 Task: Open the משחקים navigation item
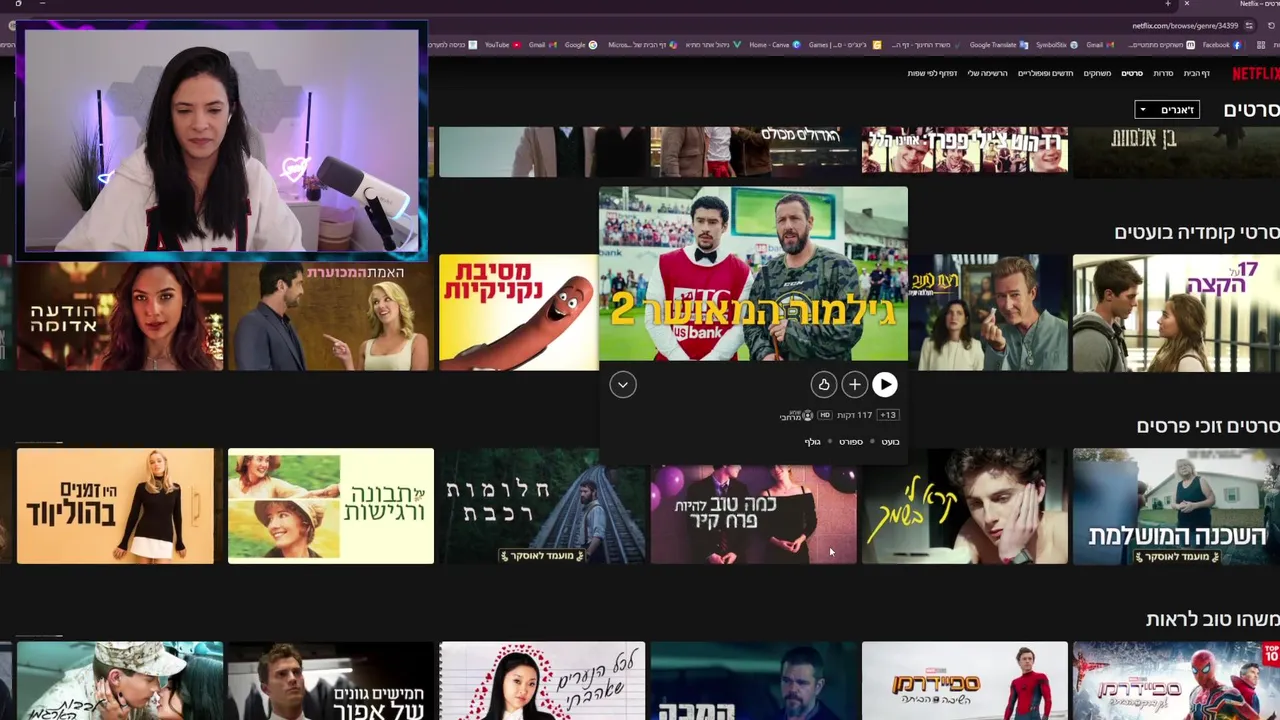[1097, 73]
